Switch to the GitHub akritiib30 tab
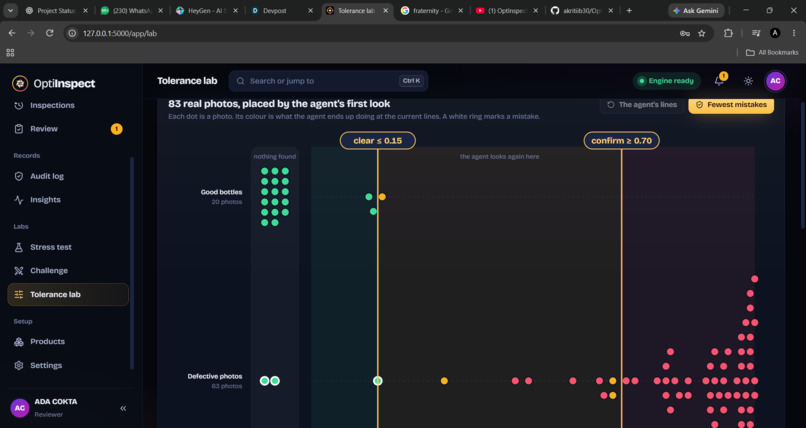The height and width of the screenshot is (428, 806). [581, 10]
